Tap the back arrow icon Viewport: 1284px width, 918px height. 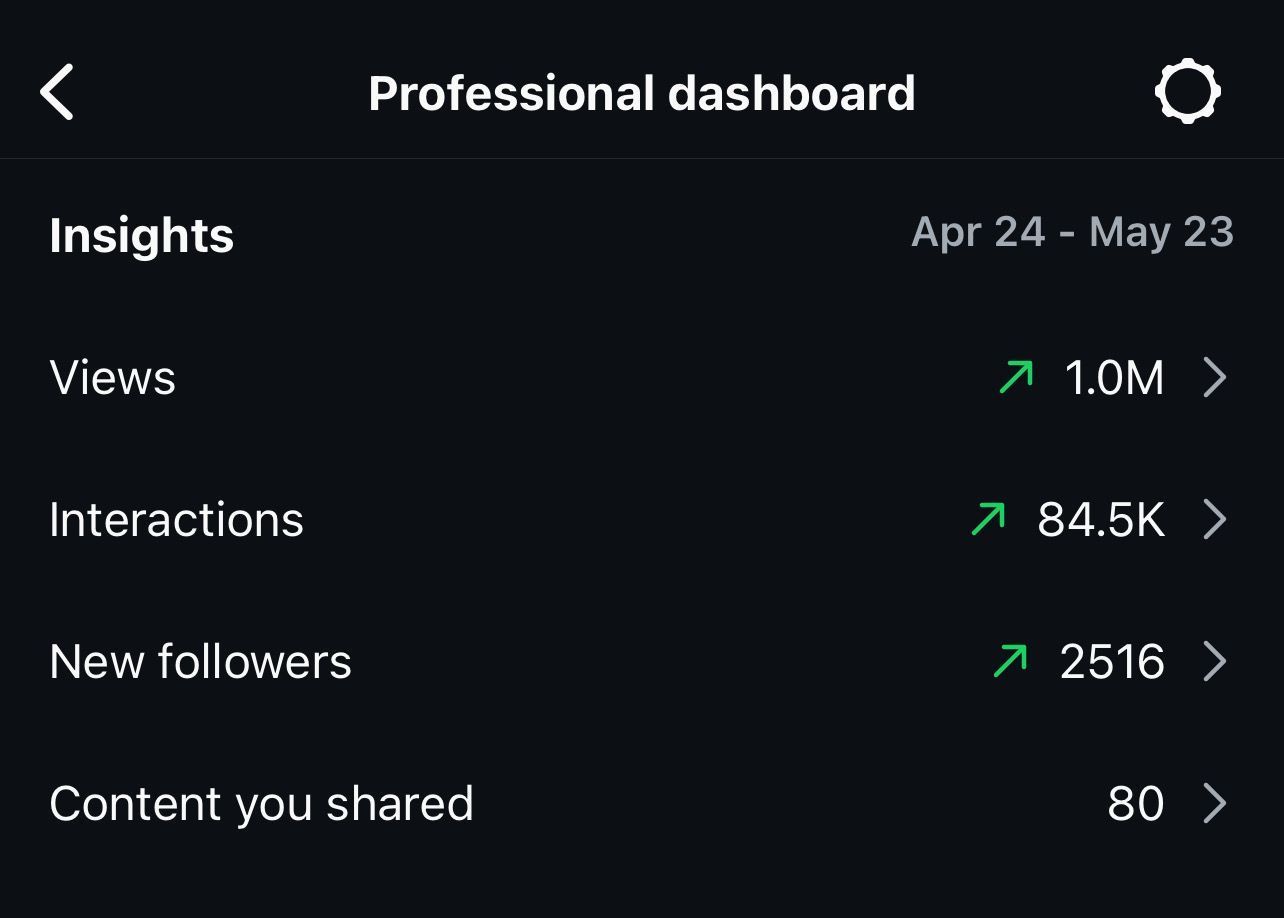point(57,92)
